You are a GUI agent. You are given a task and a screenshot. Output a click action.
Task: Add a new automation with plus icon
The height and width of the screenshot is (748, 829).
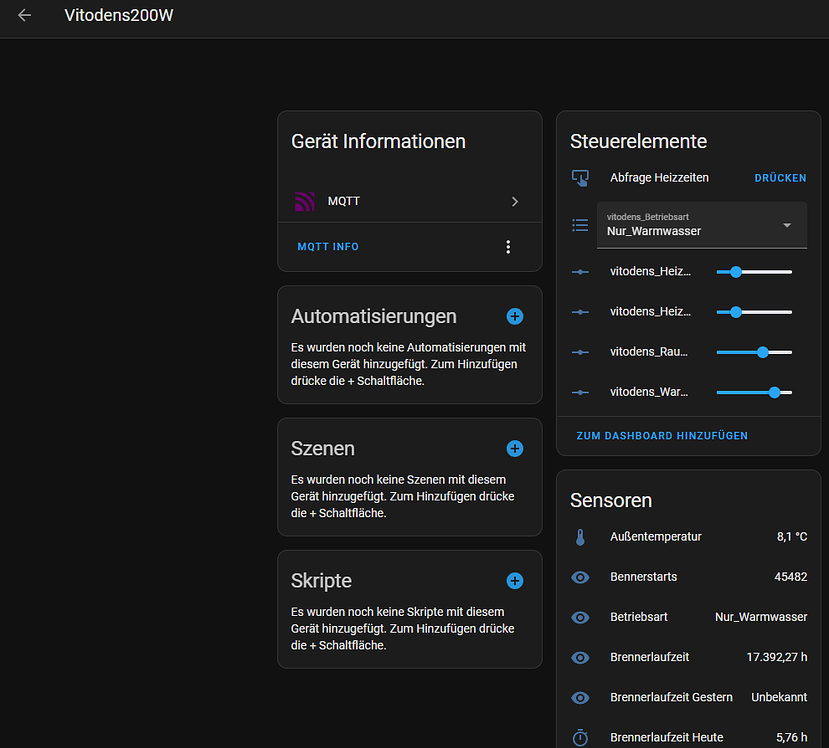[x=515, y=316]
